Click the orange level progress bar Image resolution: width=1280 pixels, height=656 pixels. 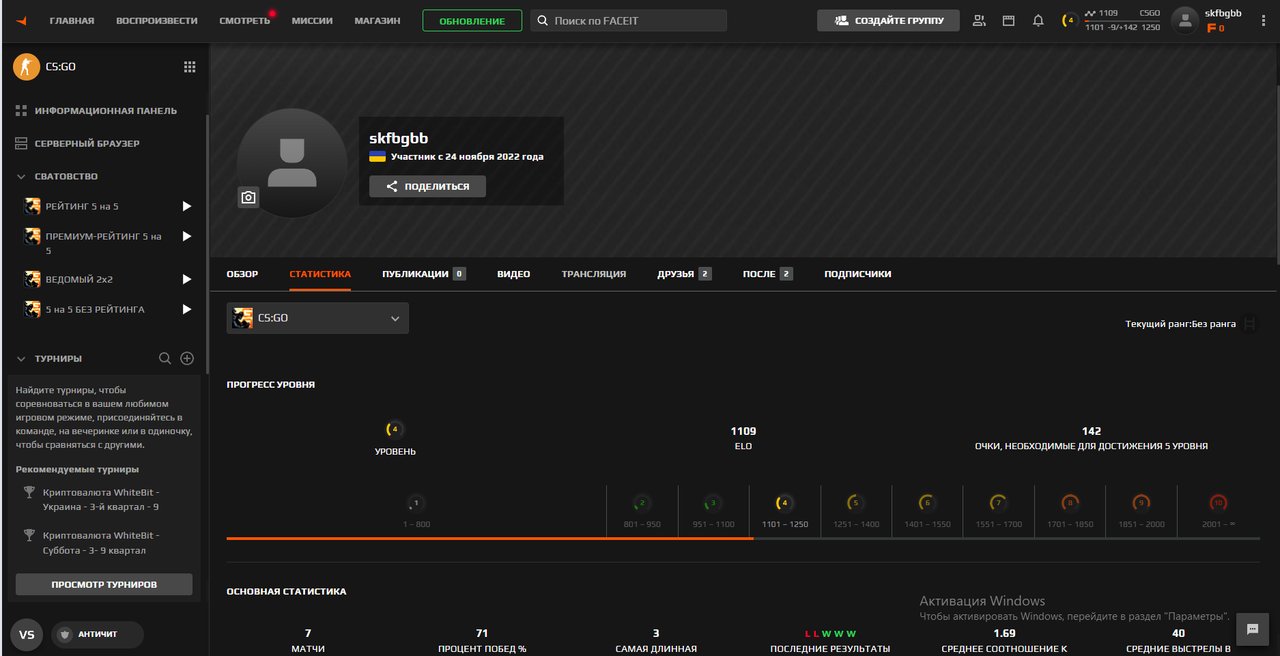coord(490,538)
